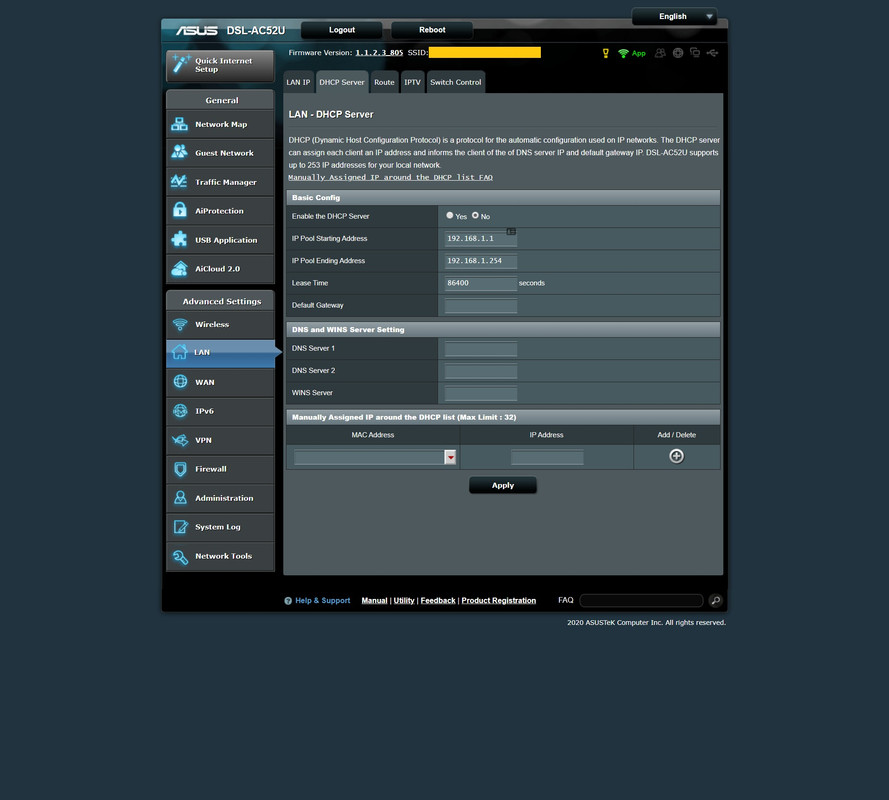Expand MAC Address client list dropdown arrow
Image resolution: width=889 pixels, height=800 pixels.
pyautogui.click(x=450, y=457)
